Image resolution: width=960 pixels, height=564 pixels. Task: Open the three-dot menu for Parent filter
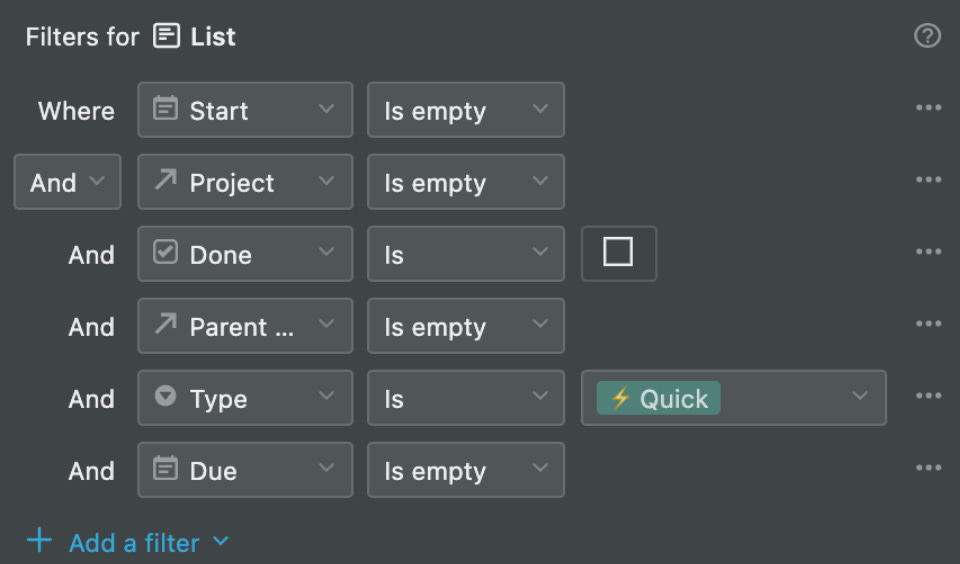tap(928, 324)
